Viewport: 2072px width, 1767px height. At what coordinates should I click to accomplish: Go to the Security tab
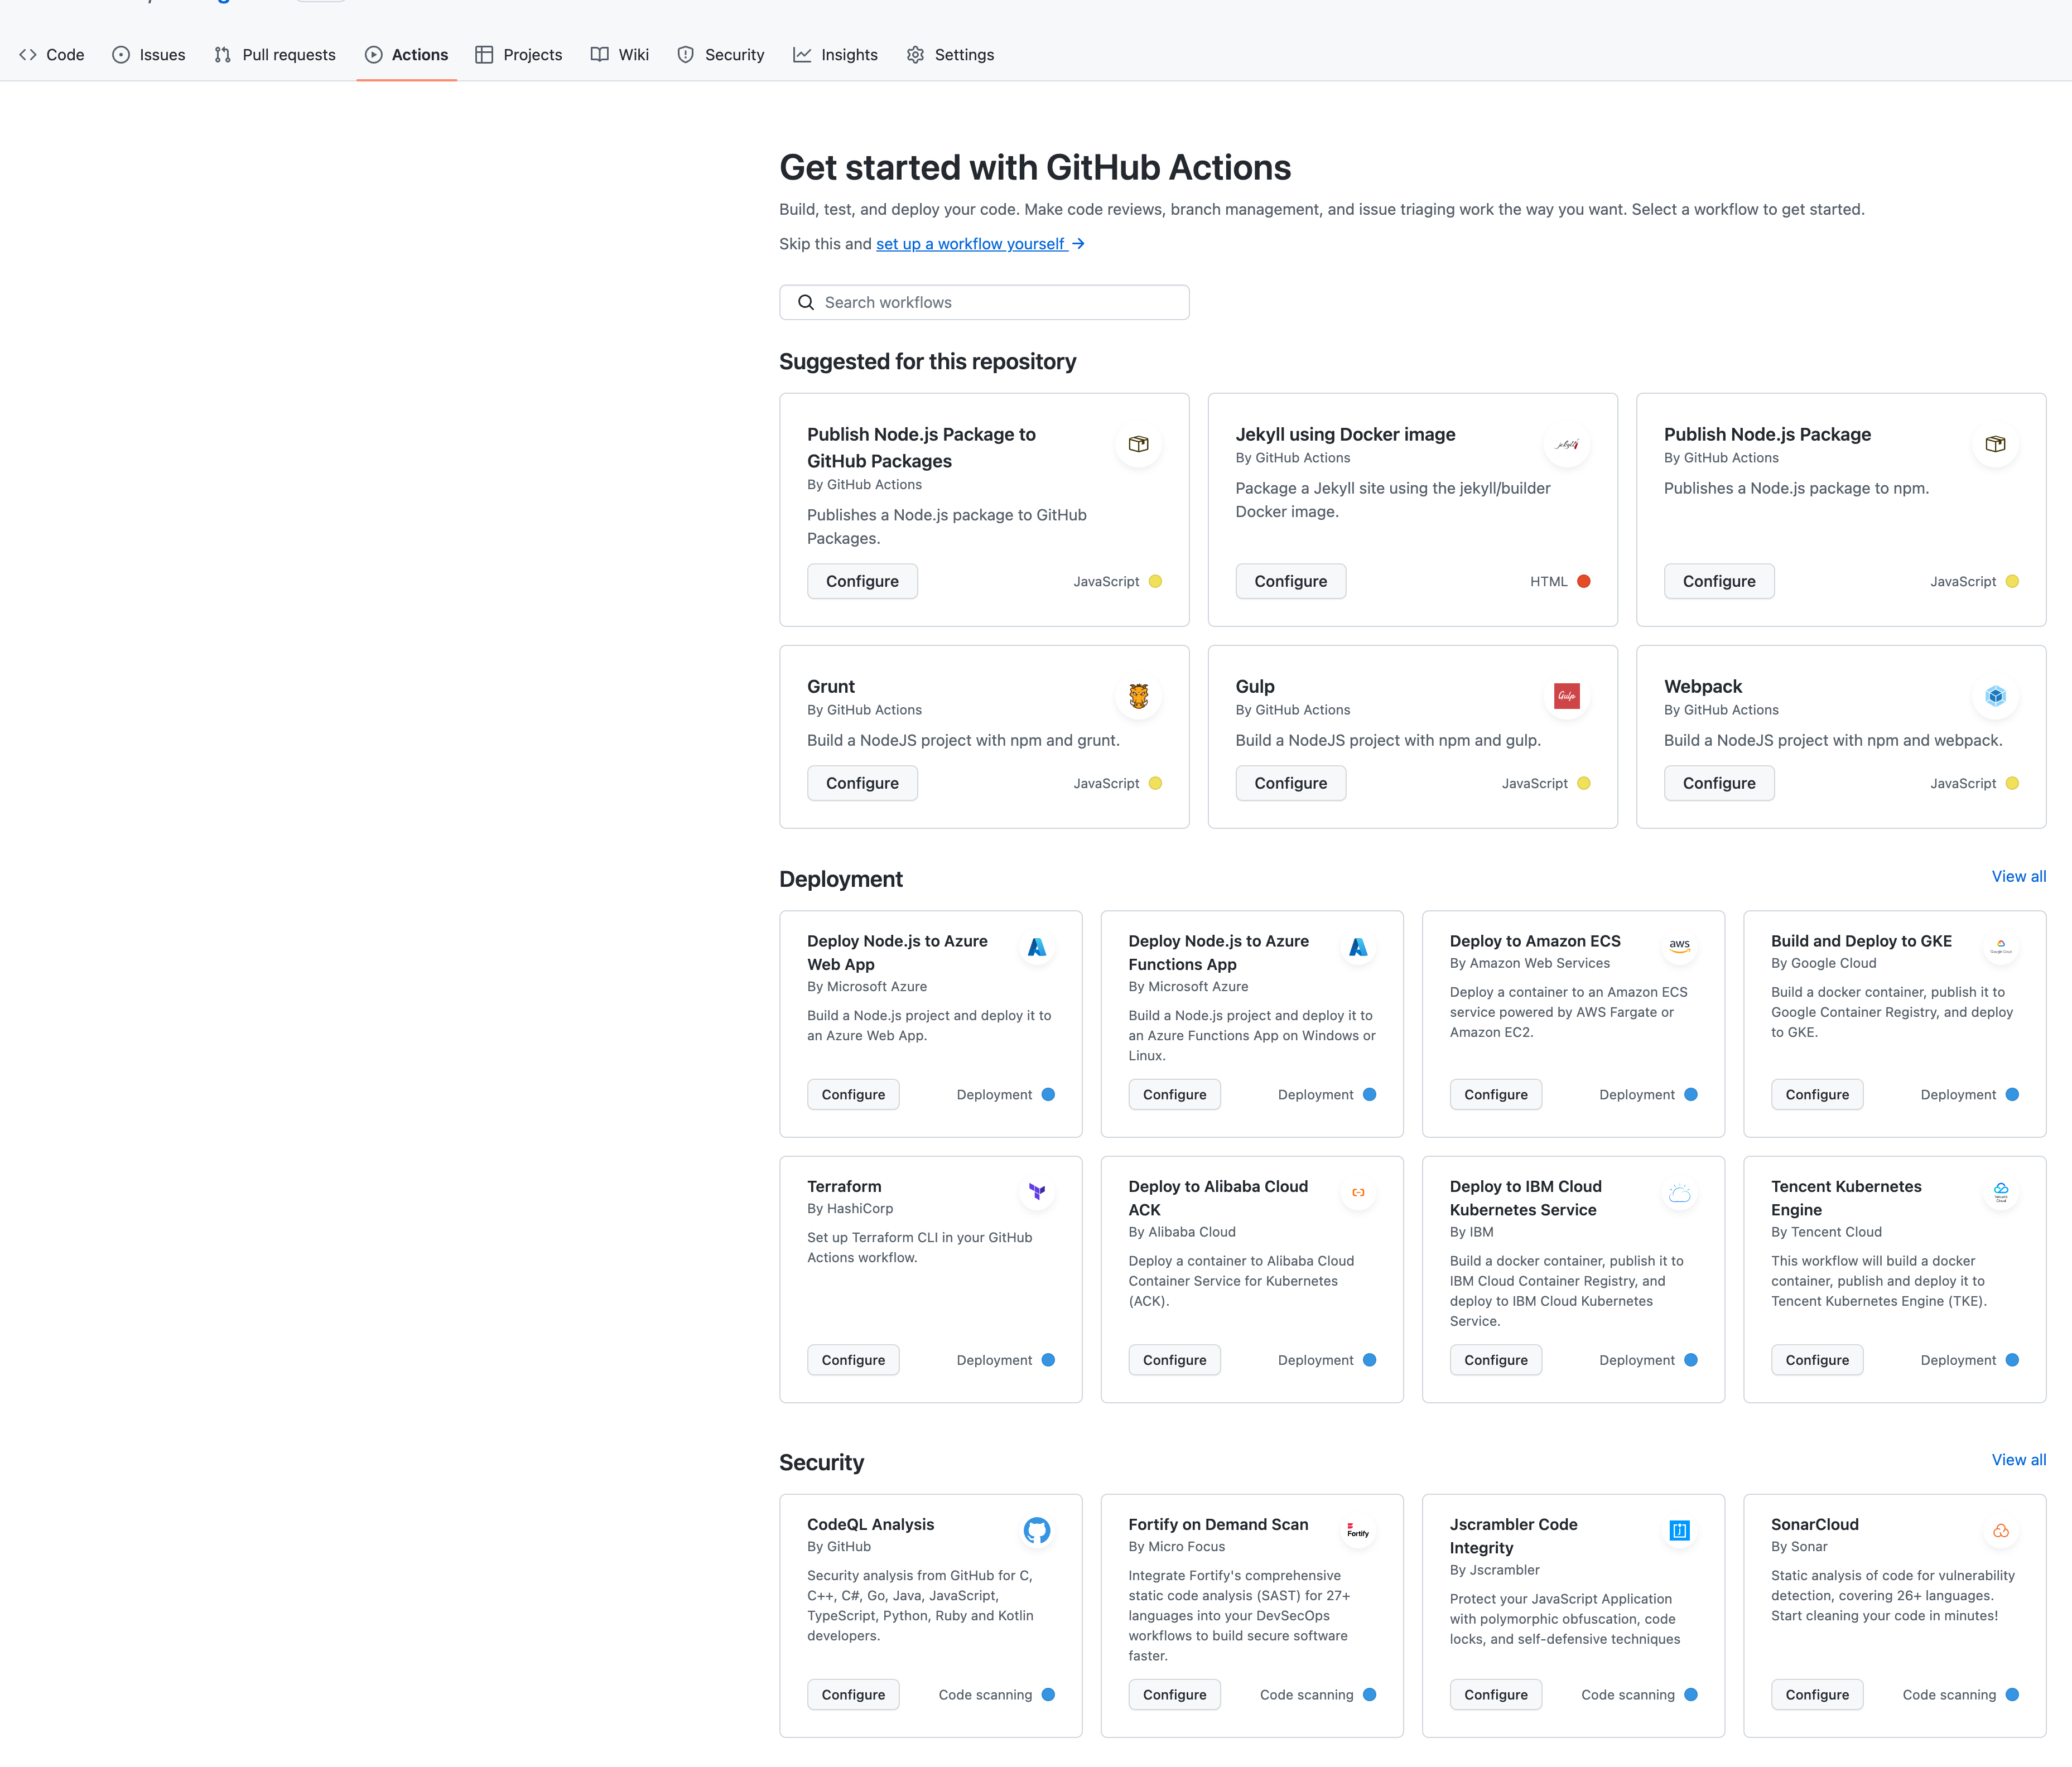(x=720, y=55)
